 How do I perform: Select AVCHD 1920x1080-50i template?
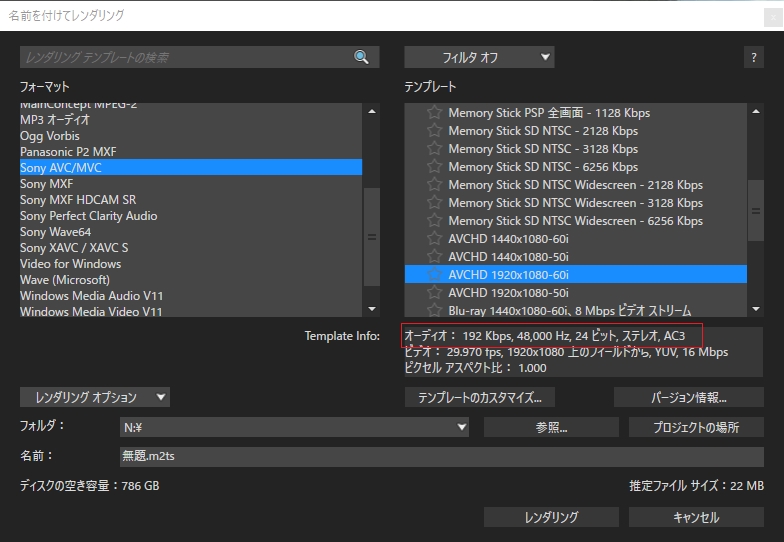[576, 292]
